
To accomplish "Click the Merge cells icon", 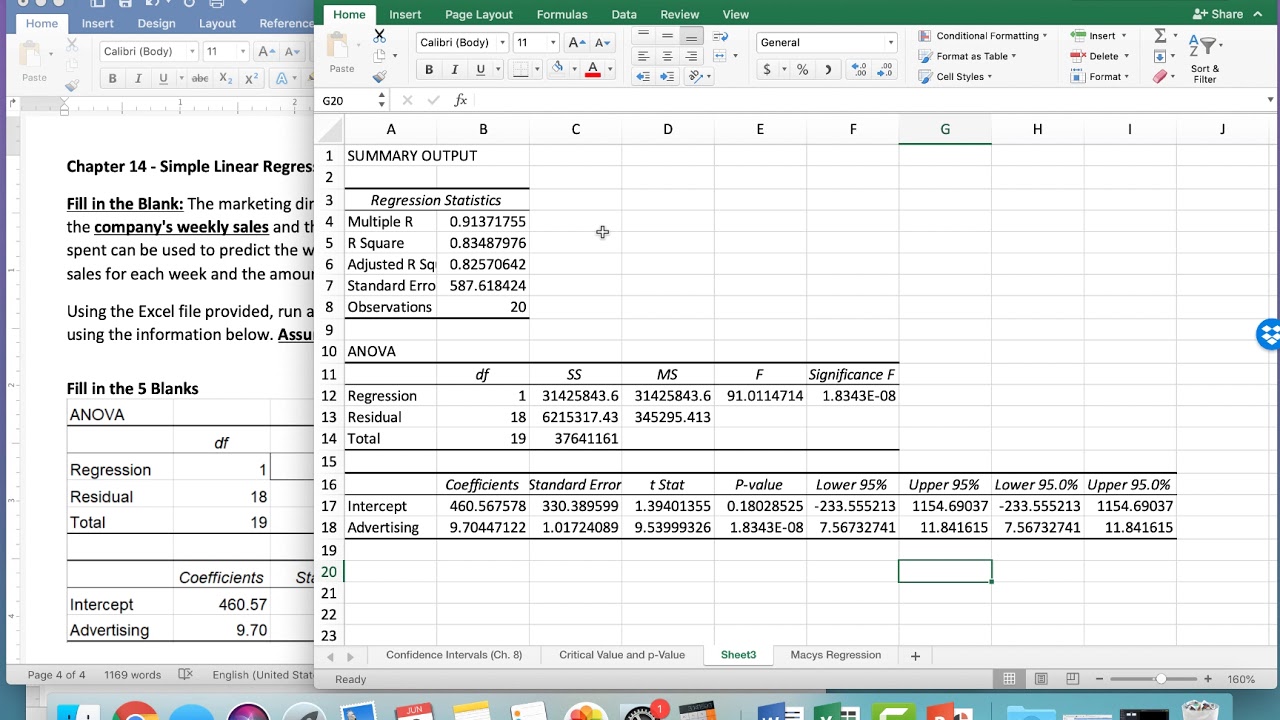I will tap(720, 56).
